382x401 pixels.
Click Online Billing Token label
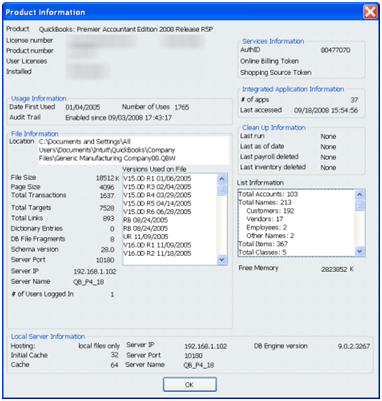(x=269, y=61)
